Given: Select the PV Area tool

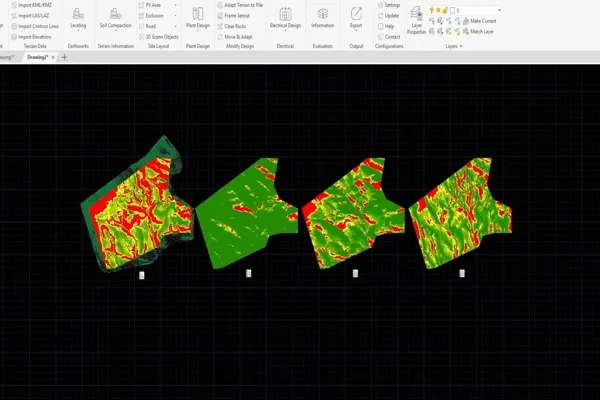Looking at the screenshot, I should tap(150, 5).
